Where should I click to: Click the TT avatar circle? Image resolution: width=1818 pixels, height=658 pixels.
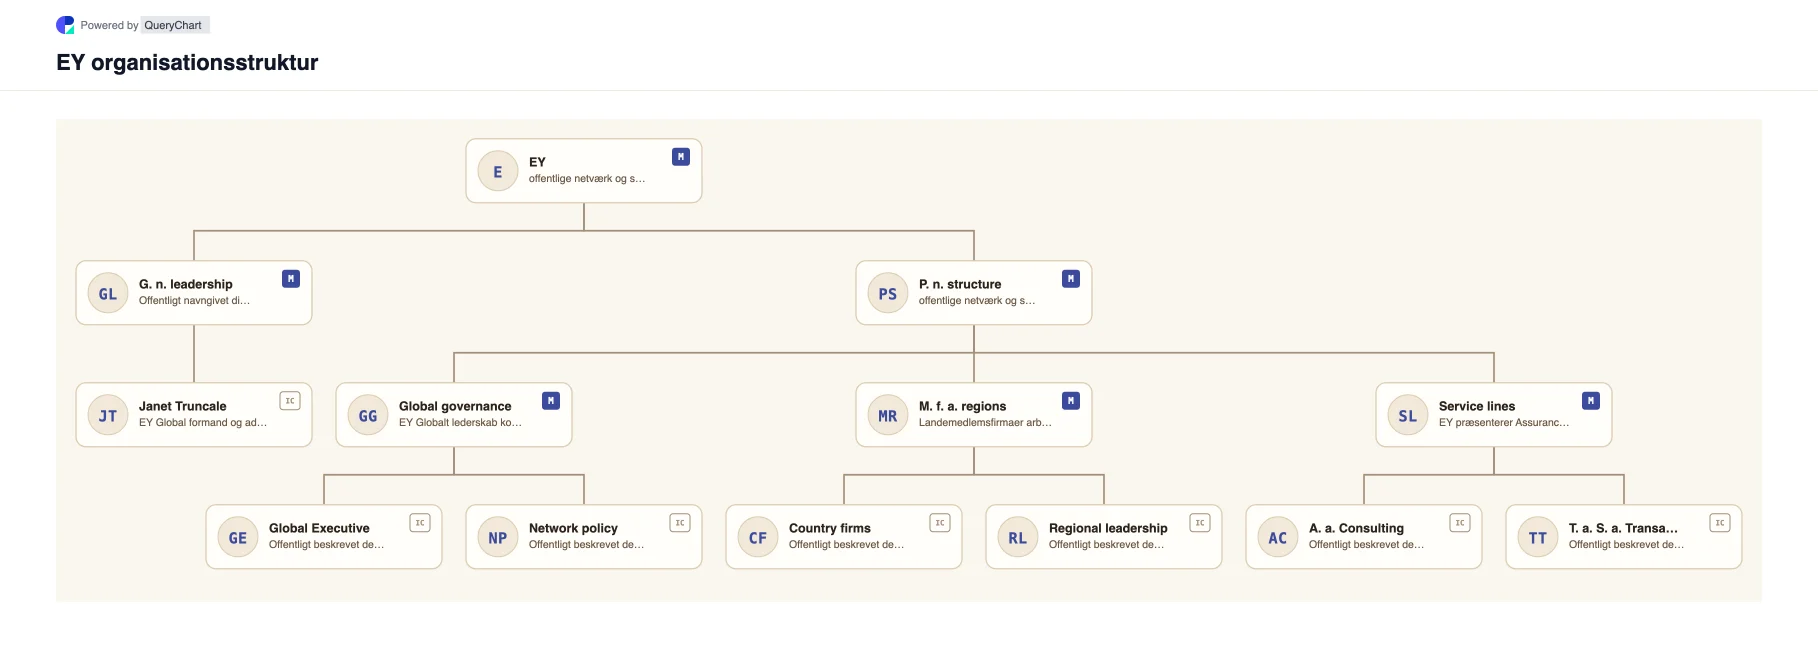1538,537
